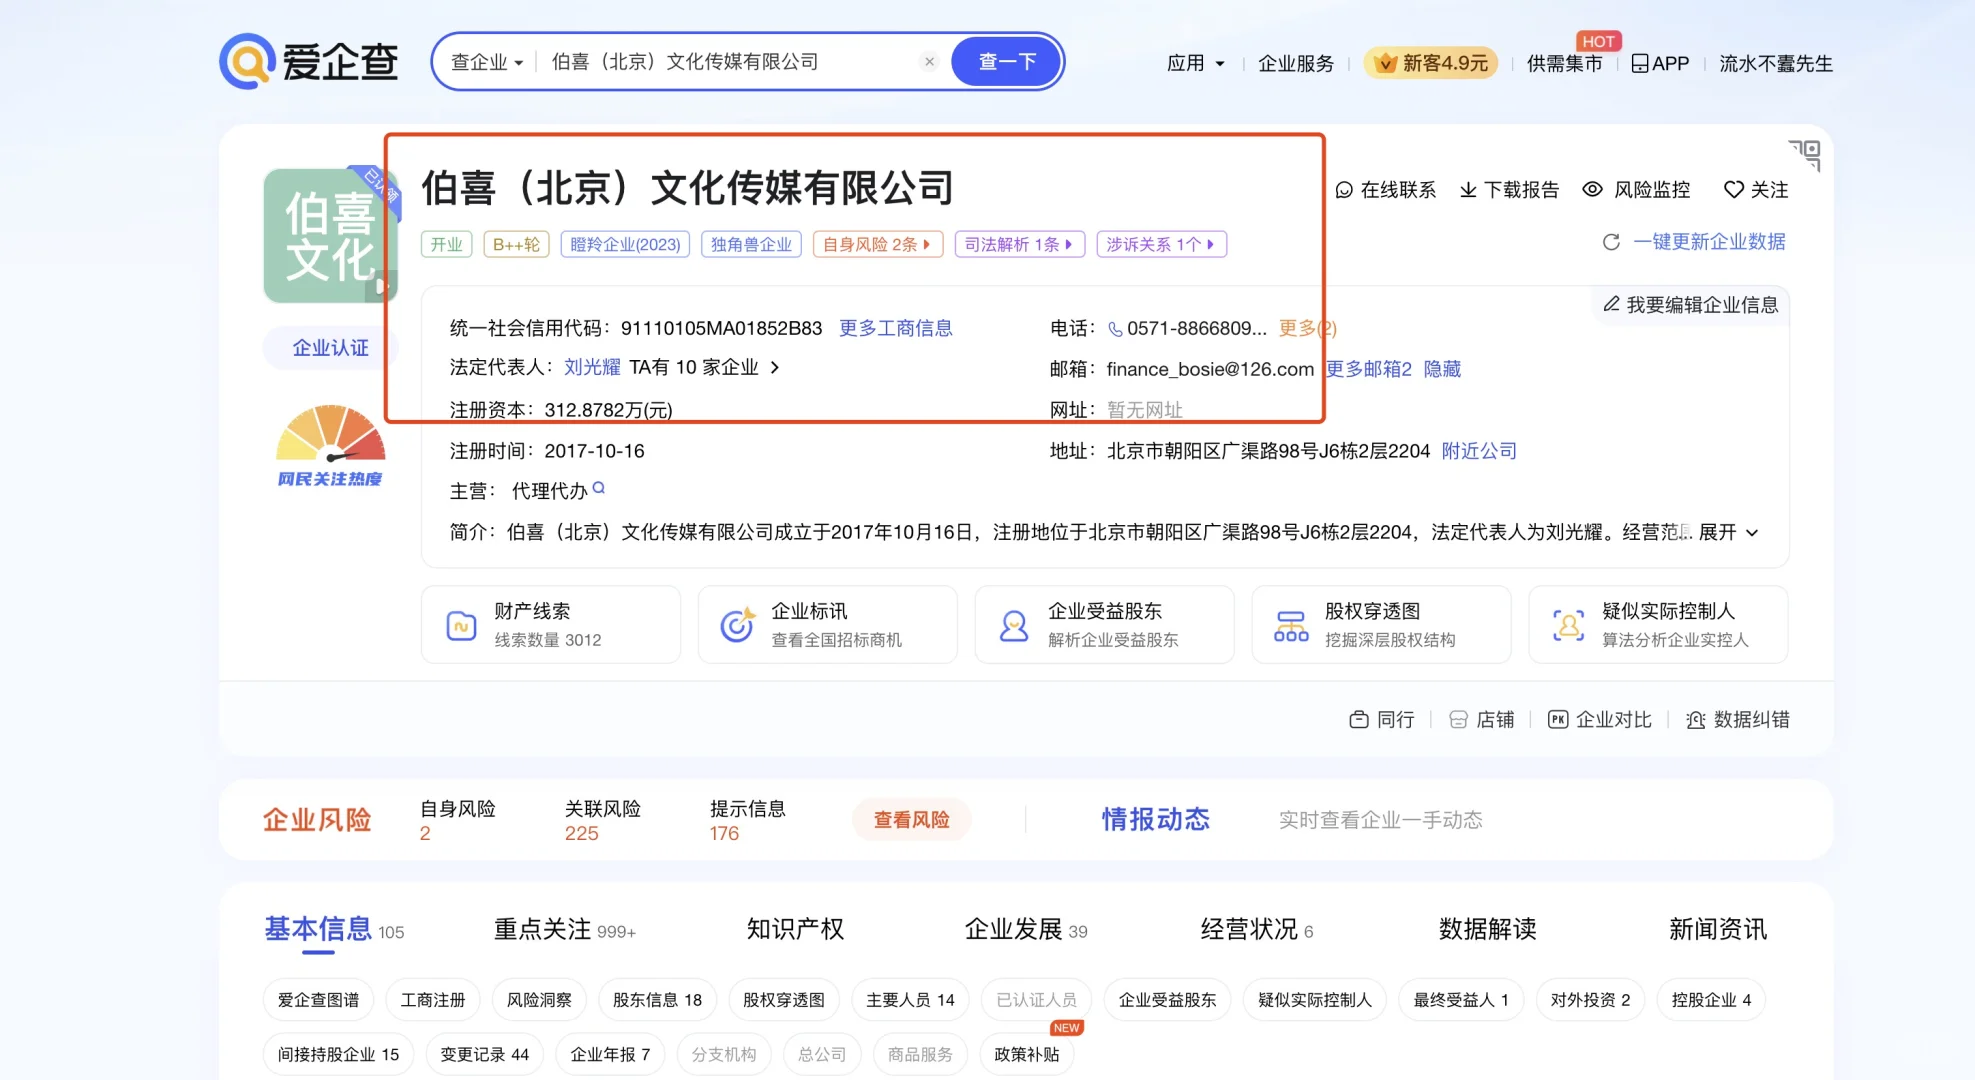Switch to the 知识产权 tab
Viewport: 1975px width, 1080px height.
(795, 930)
